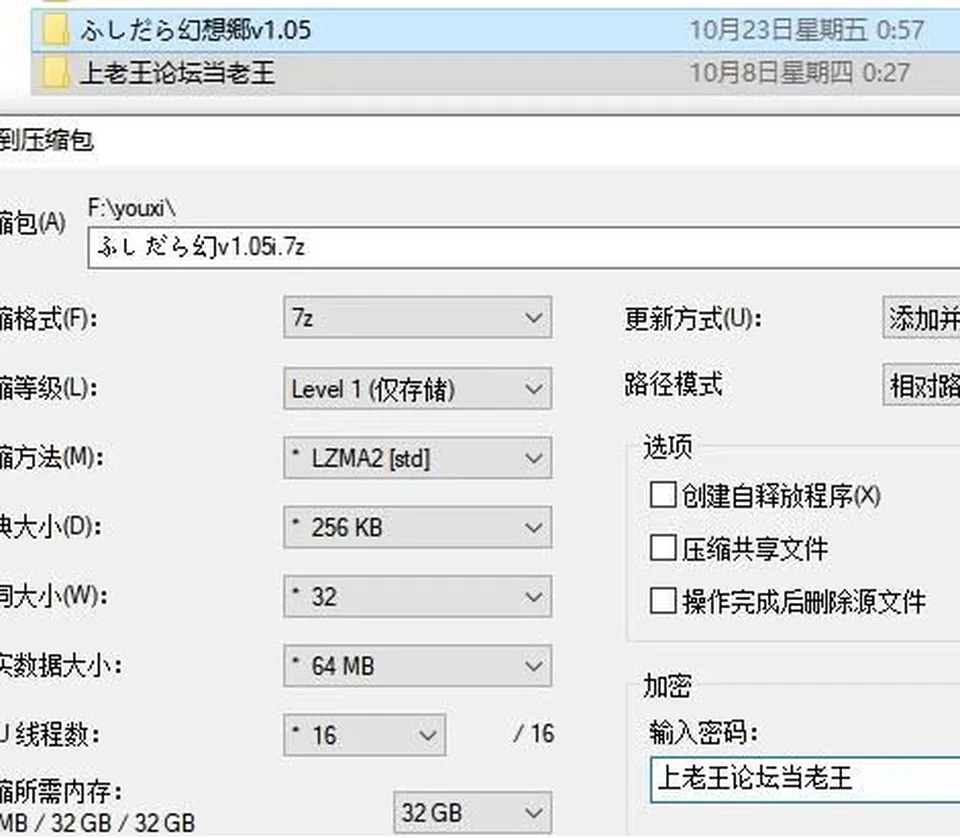The width and height of the screenshot is (960, 838).
Task: Click the password field containing 上老王论坛当老王
Action: click(x=805, y=779)
